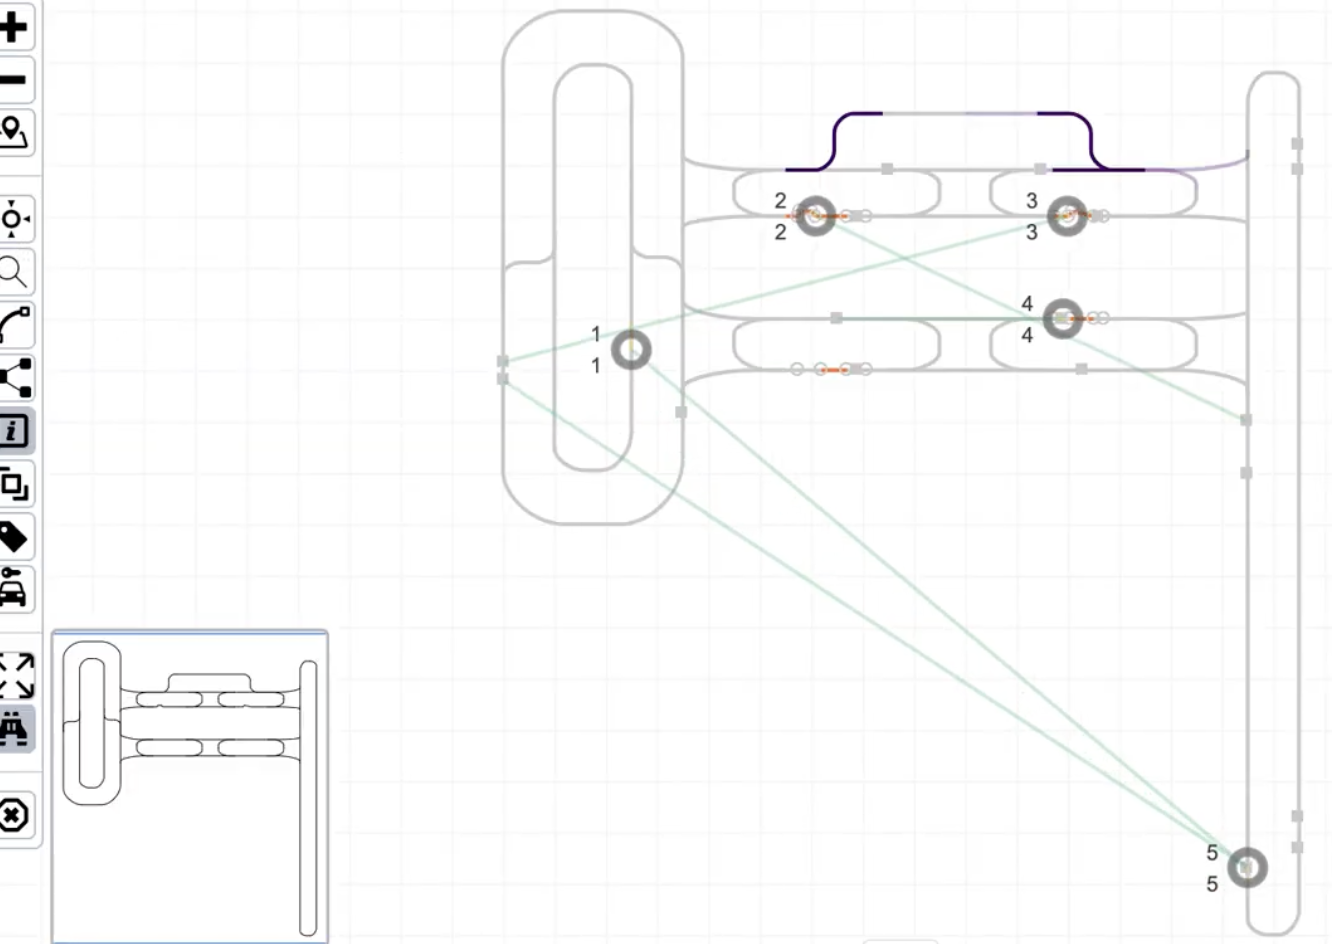Click the overlapping squares layers icon
The image size is (1332, 944).
pos(14,484)
